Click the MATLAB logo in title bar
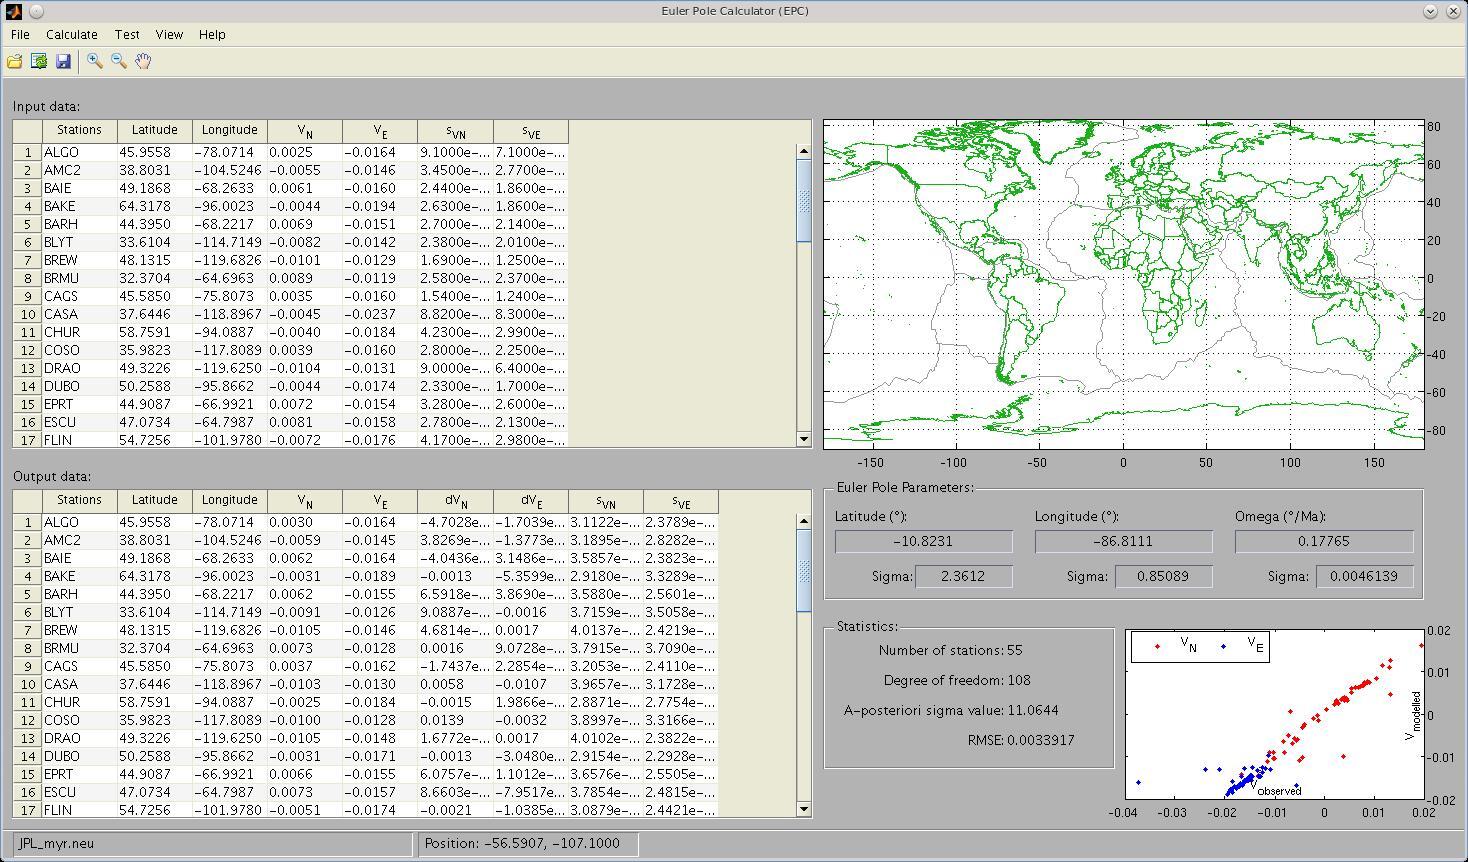The image size is (1468, 862). click(12, 11)
